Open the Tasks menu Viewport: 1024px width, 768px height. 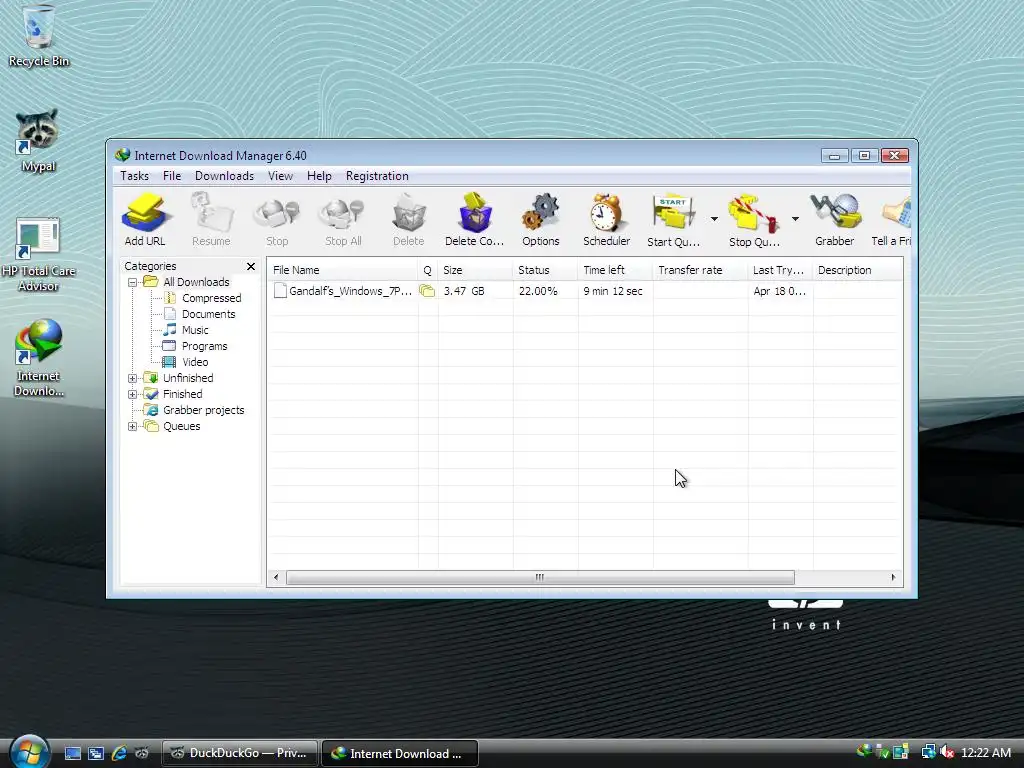click(x=135, y=176)
